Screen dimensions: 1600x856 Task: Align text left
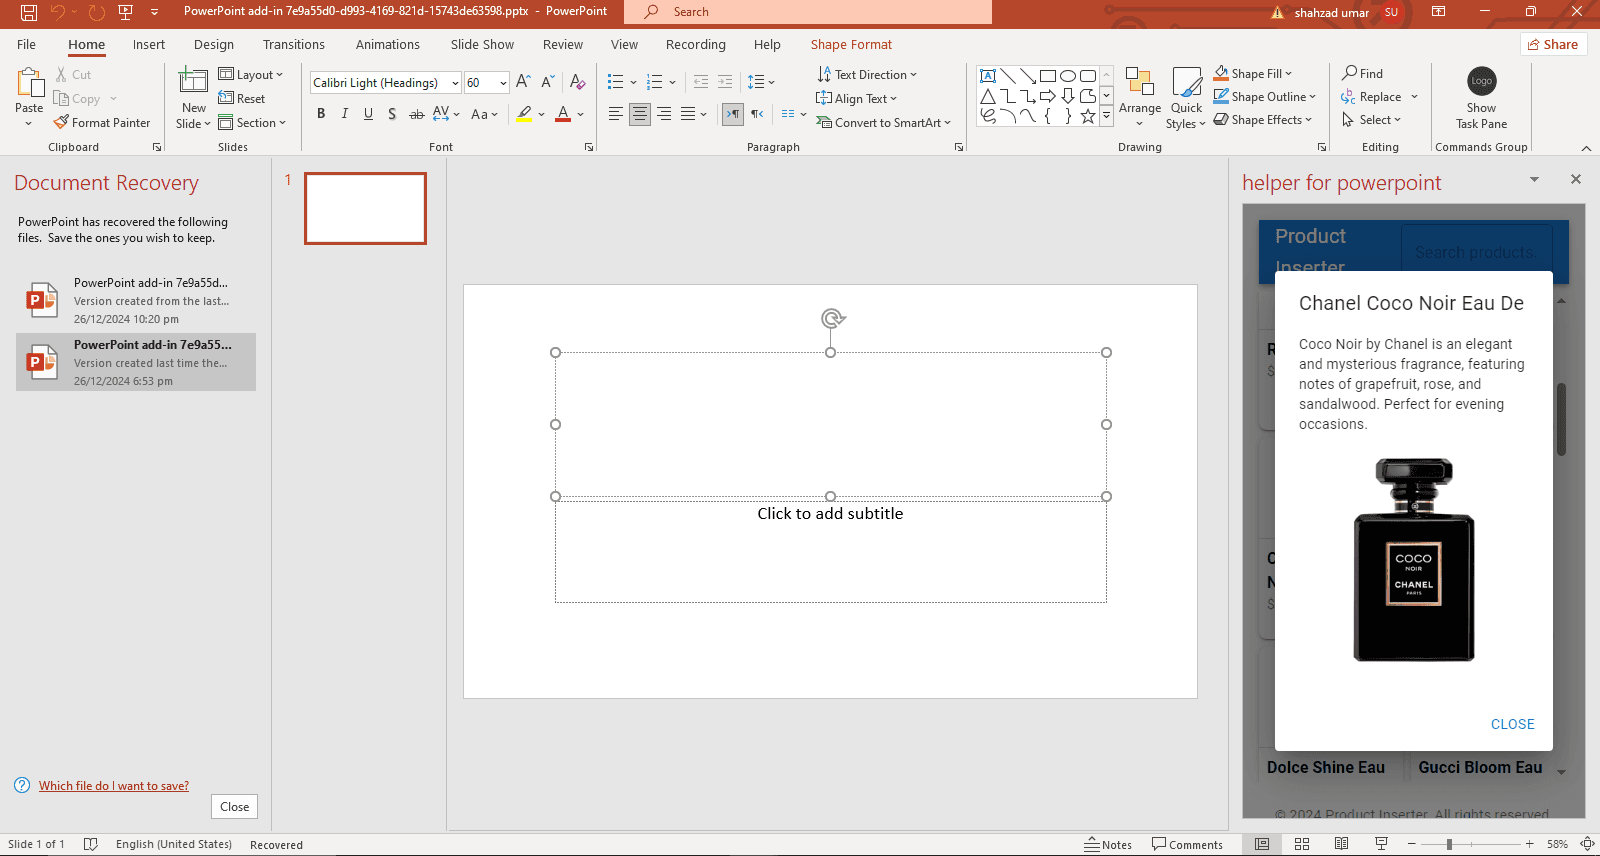click(616, 114)
